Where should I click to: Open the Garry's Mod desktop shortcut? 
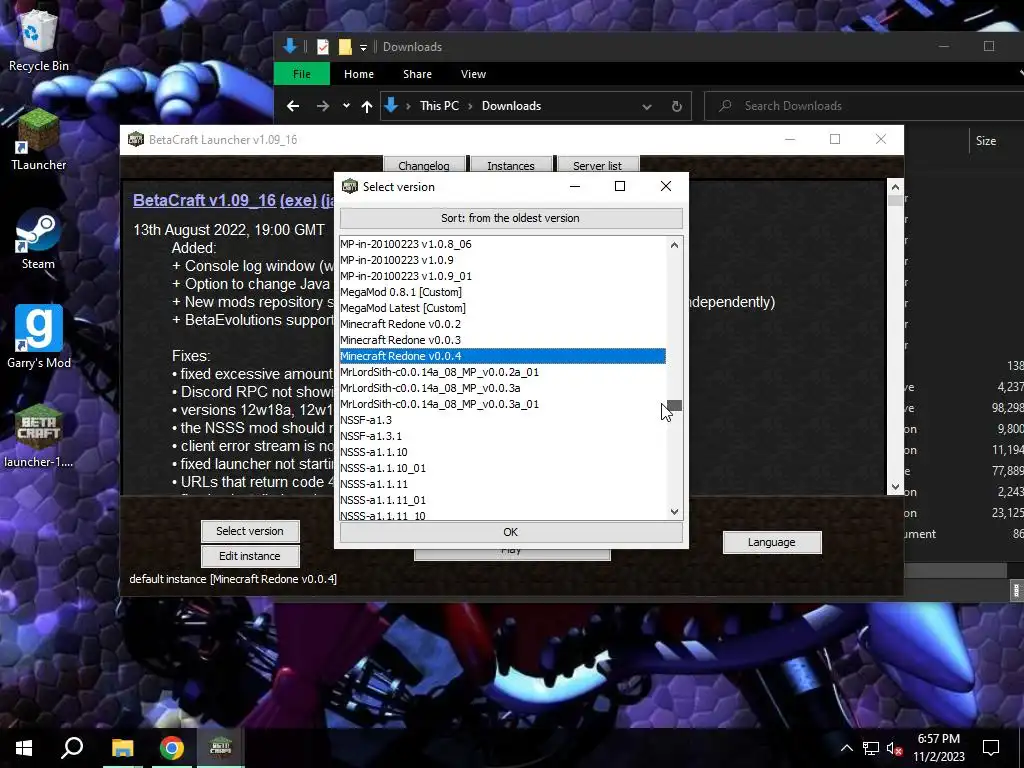tap(39, 338)
